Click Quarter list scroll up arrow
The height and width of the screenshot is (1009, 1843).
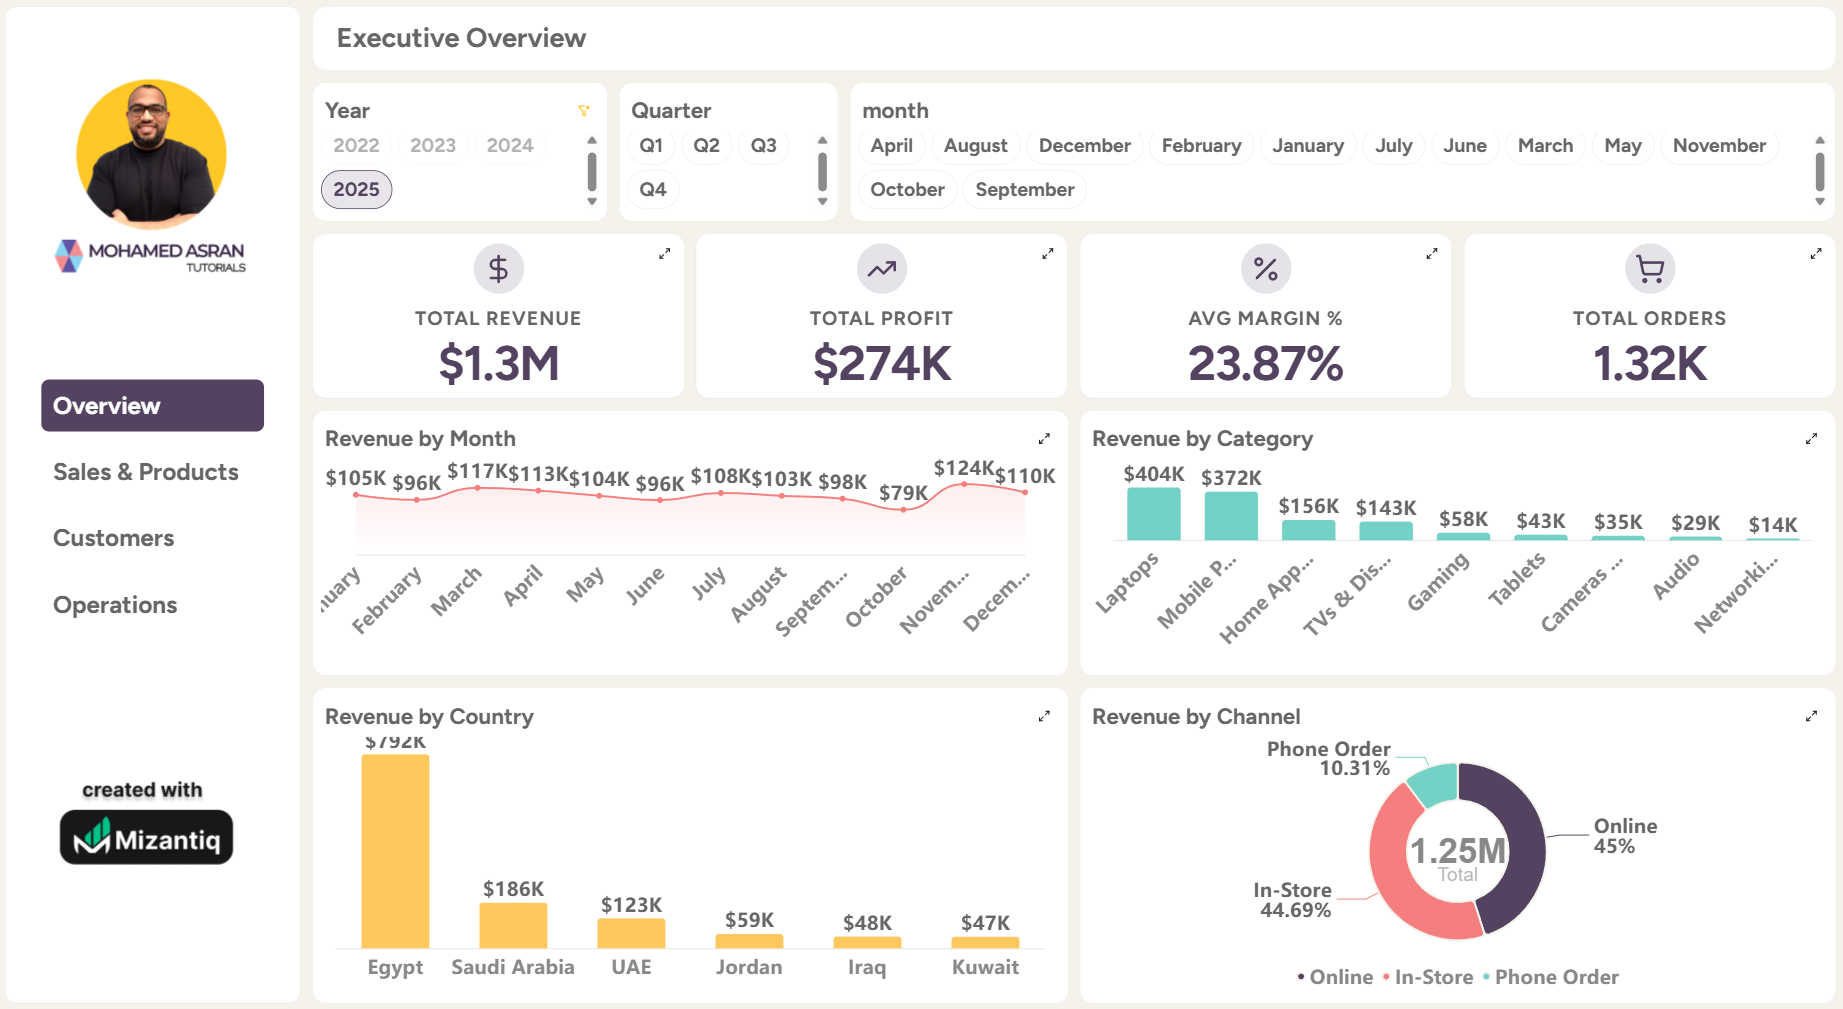click(822, 141)
